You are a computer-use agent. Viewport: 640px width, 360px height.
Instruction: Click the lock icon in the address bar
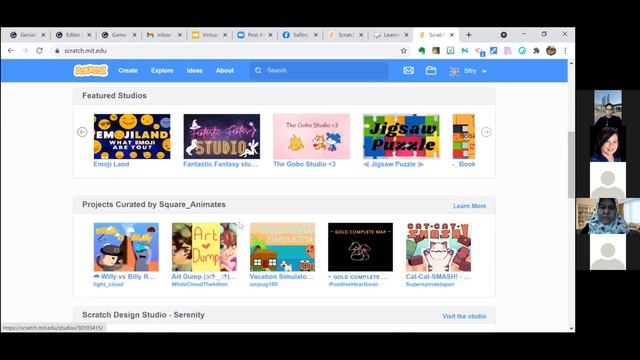coord(57,51)
